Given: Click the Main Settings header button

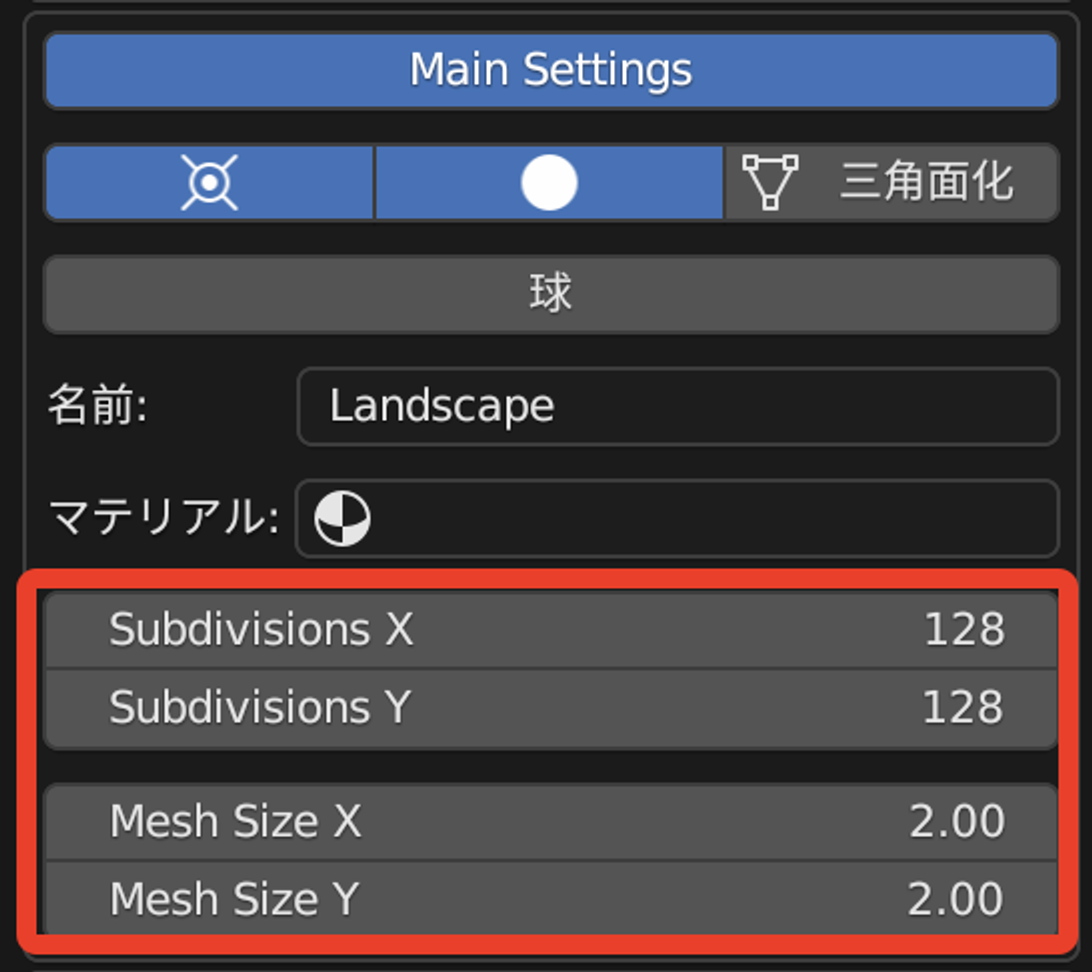Looking at the screenshot, I should pos(551,70).
